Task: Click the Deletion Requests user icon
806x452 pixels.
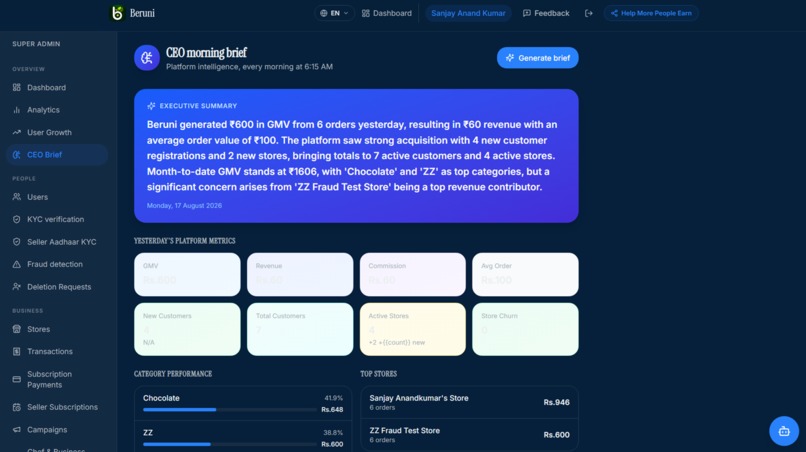Action: [x=16, y=287]
